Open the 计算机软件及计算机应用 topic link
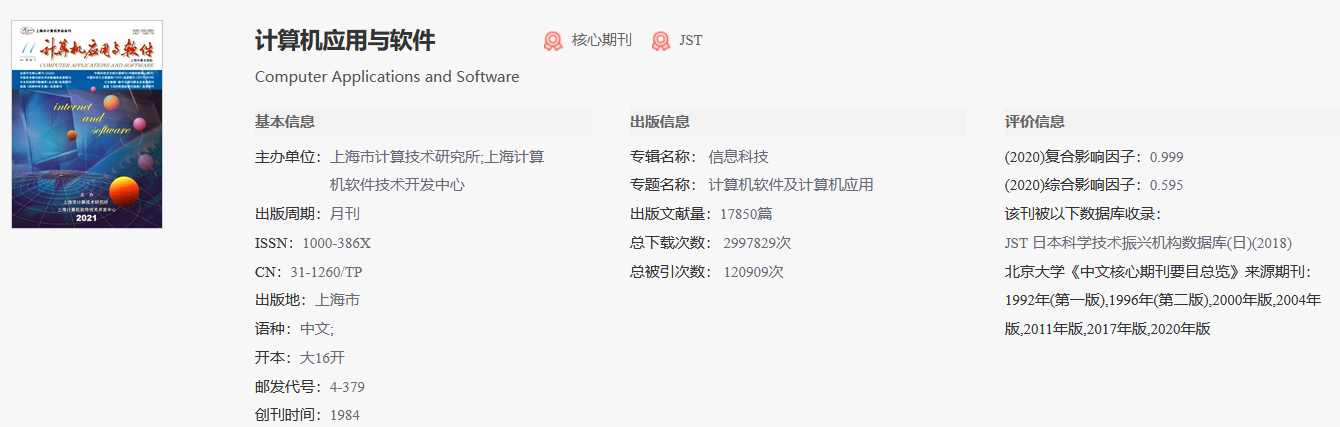1340x427 pixels. (x=791, y=185)
